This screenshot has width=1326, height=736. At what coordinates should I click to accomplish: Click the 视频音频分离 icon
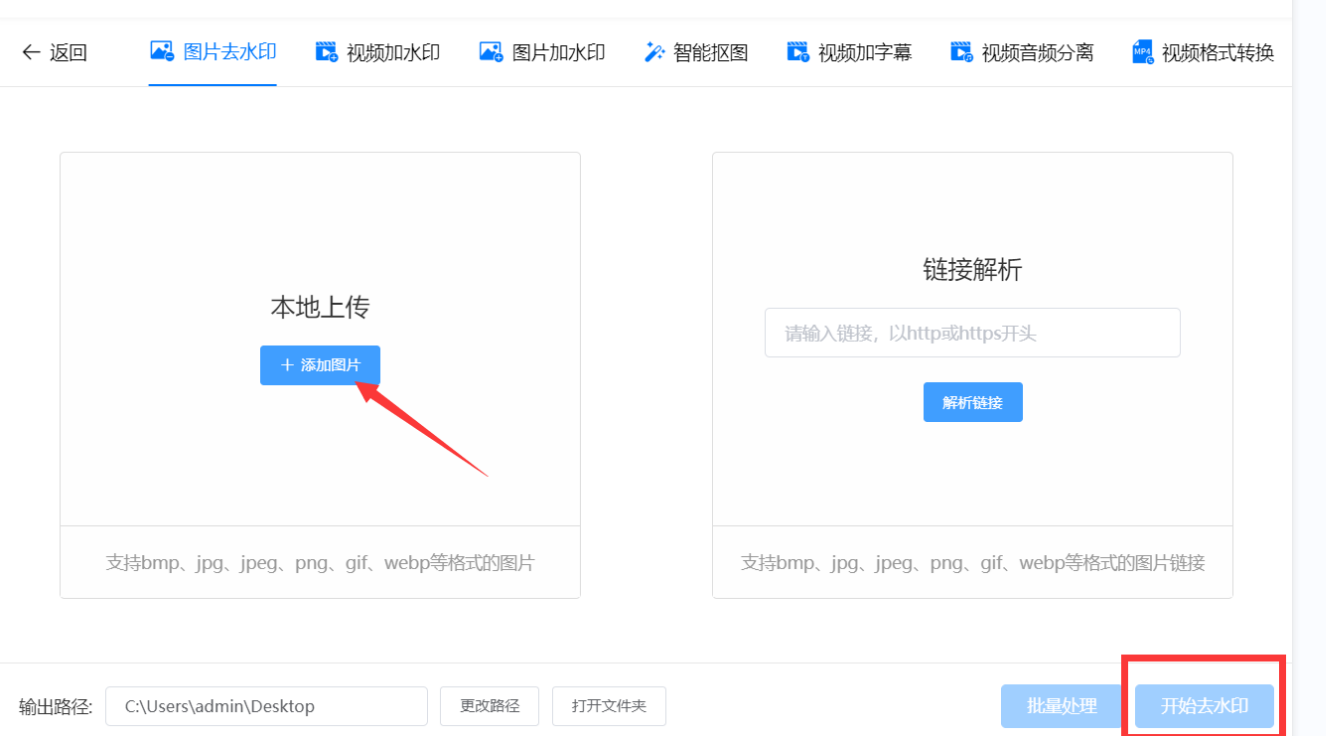pos(962,52)
